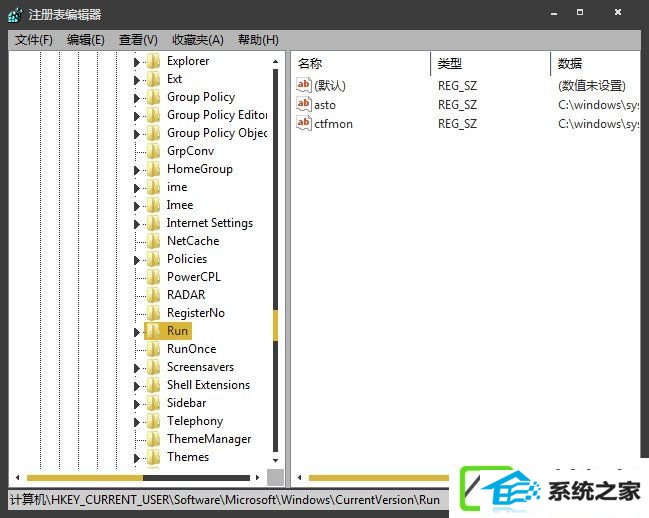The image size is (649, 518).
Task: Click the registry path in status bar
Action: click(x=225, y=499)
